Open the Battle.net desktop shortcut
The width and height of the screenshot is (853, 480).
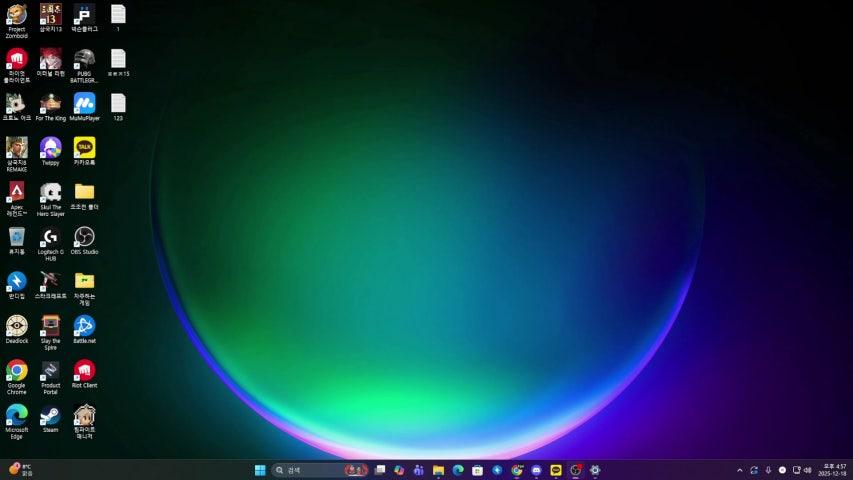84,330
